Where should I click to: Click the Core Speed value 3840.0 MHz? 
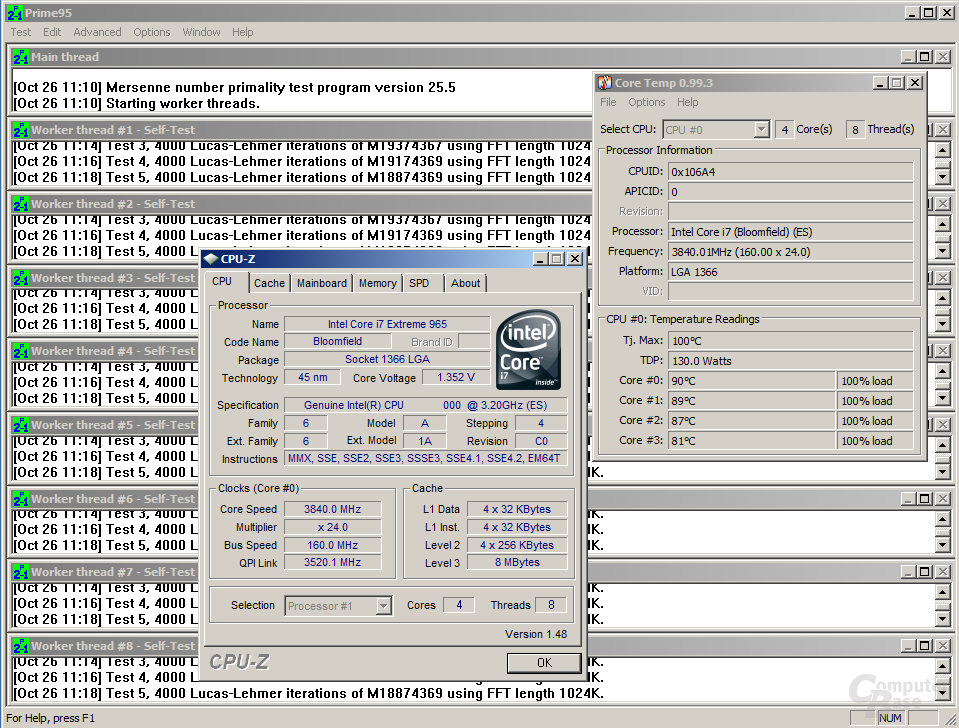coord(333,509)
